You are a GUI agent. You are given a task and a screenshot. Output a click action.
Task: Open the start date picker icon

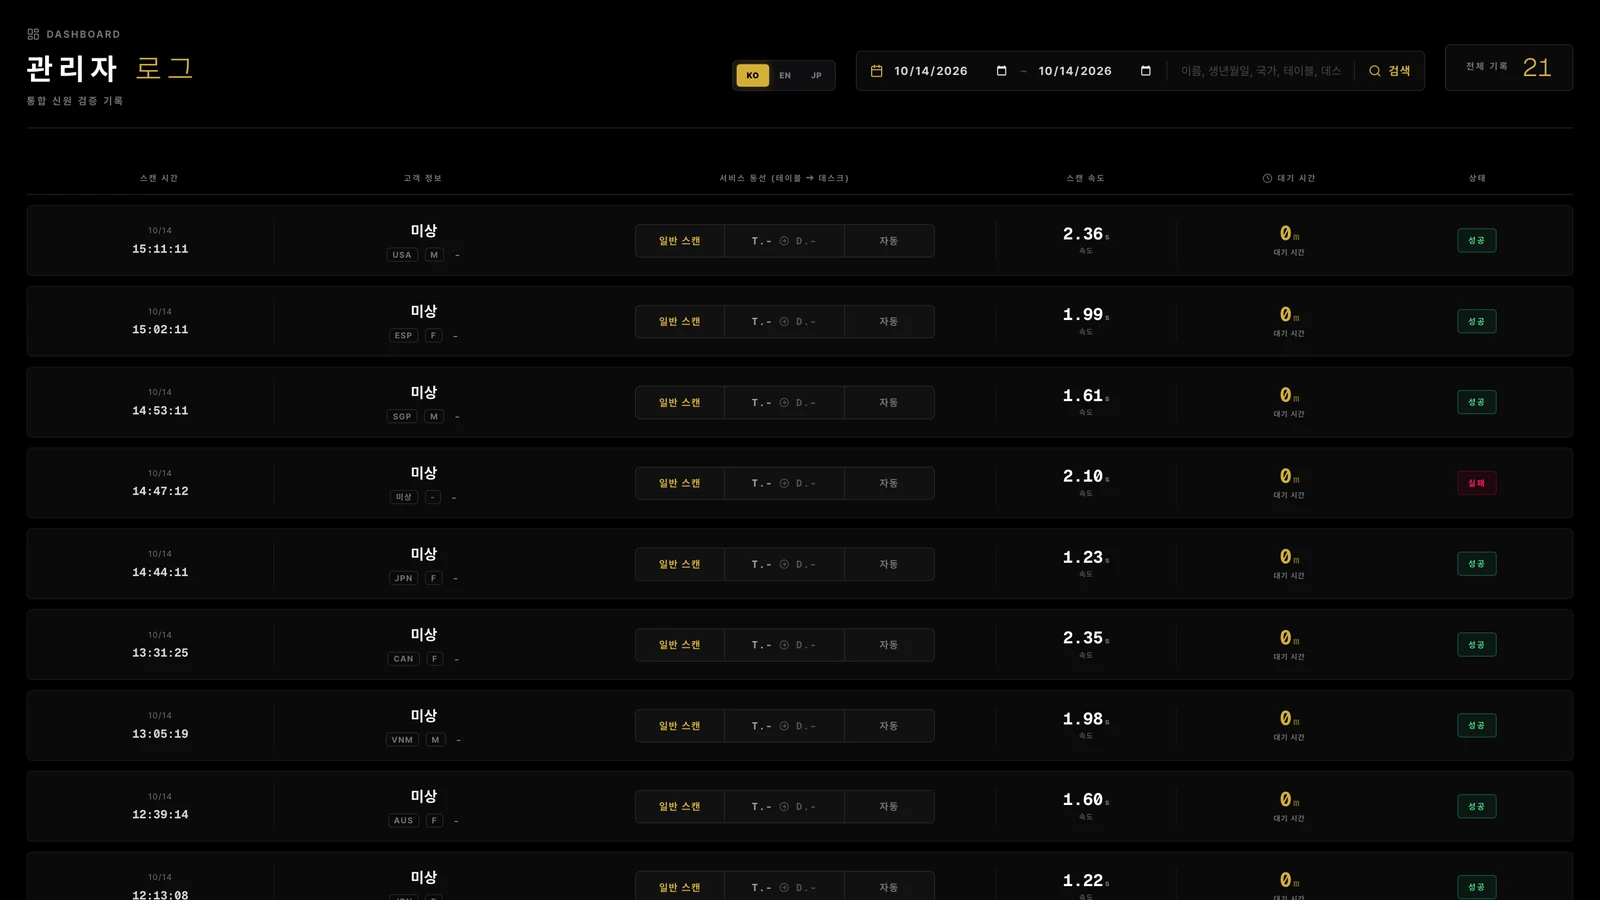click(x=1001, y=71)
